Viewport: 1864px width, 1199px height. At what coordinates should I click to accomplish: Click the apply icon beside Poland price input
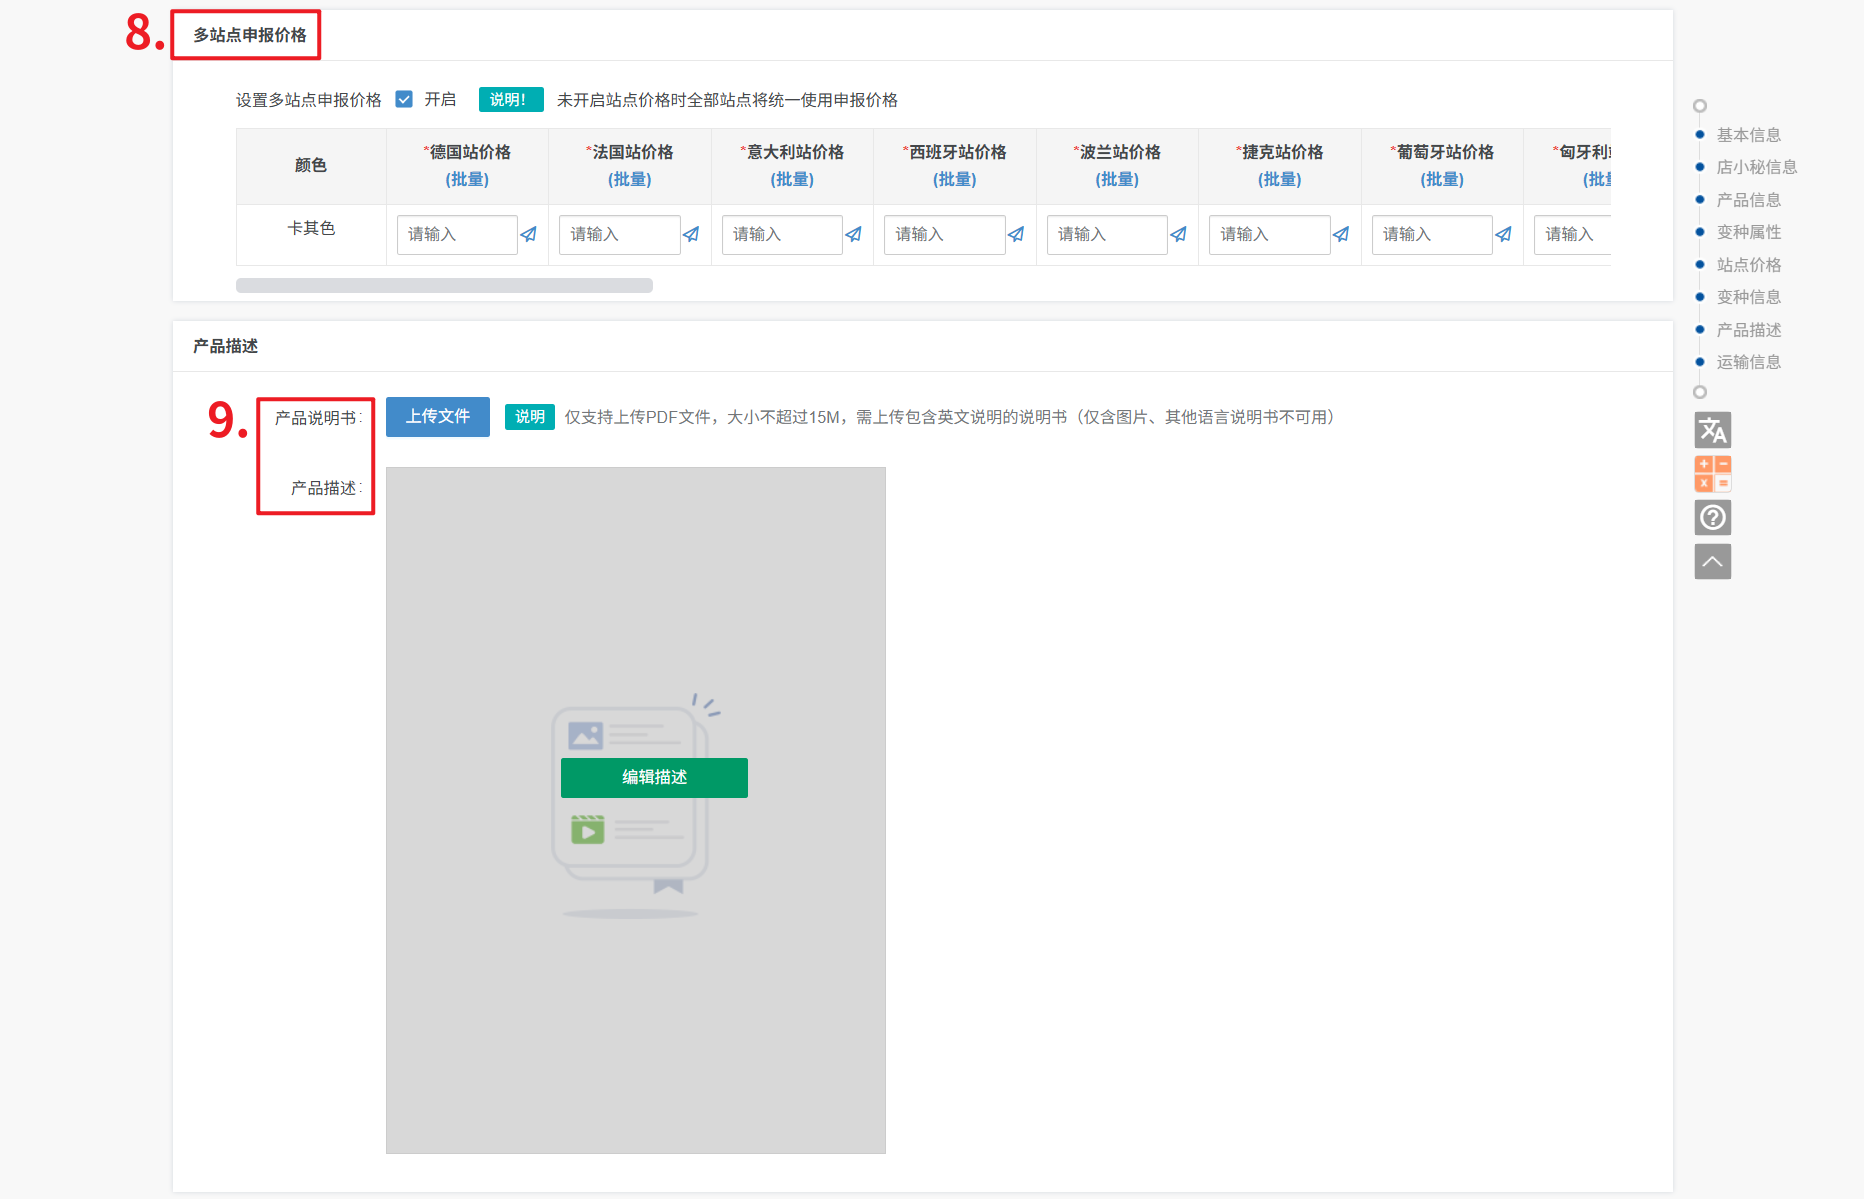pyautogui.click(x=1179, y=235)
